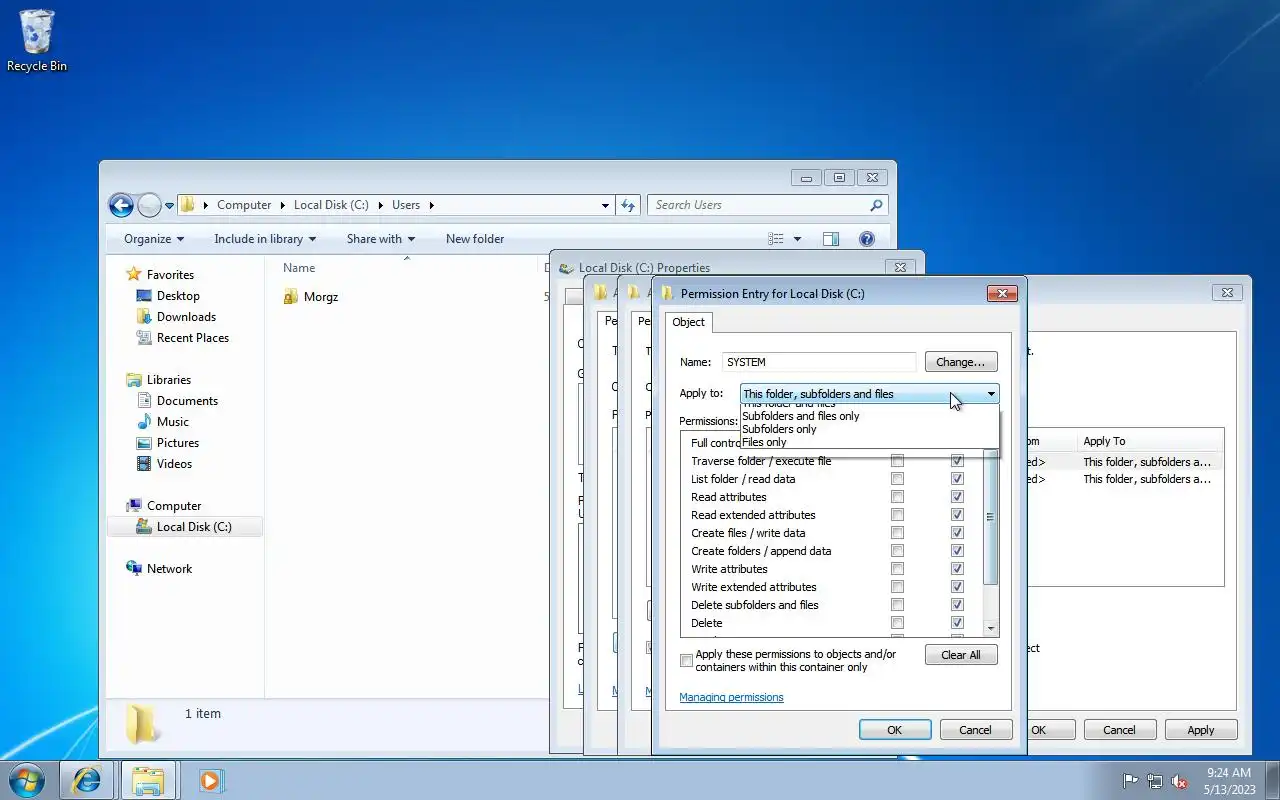Confirm Permission Entry with OK
Image resolution: width=1280 pixels, height=800 pixels.
pos(895,730)
